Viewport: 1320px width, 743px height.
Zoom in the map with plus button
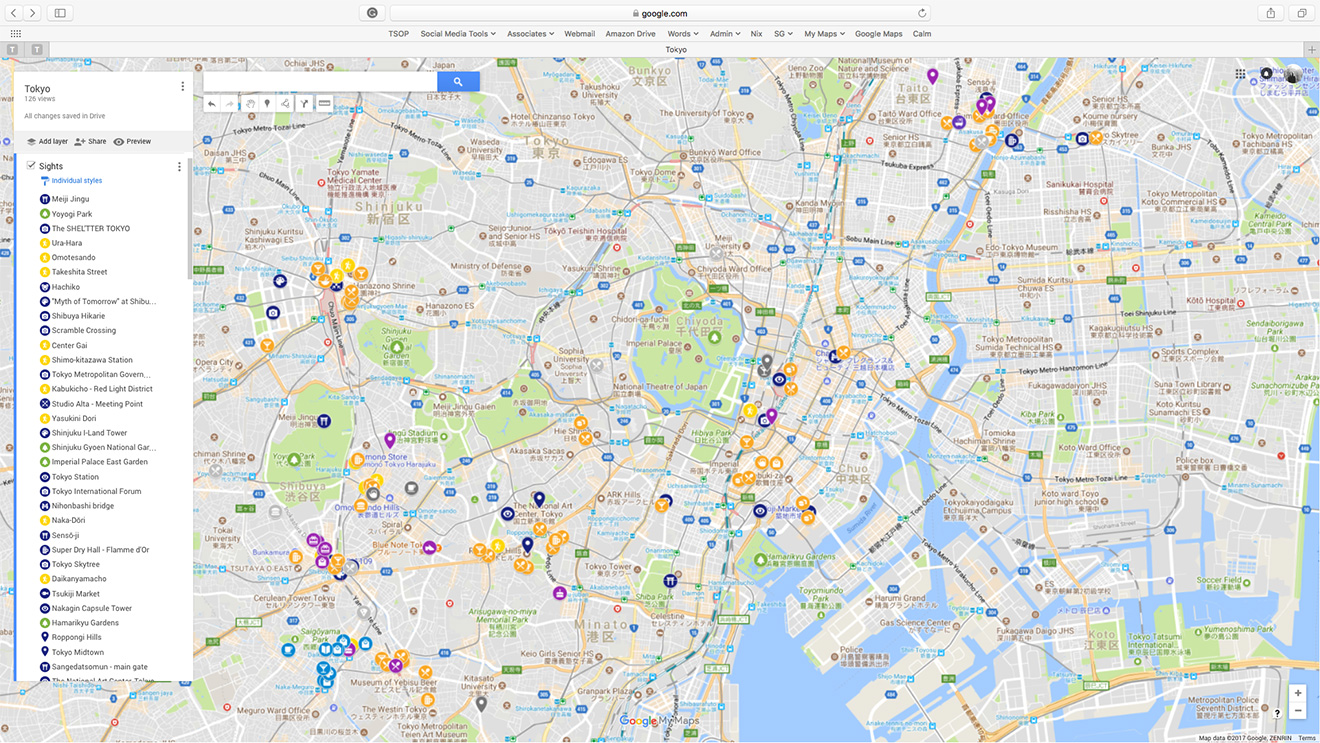point(1297,693)
